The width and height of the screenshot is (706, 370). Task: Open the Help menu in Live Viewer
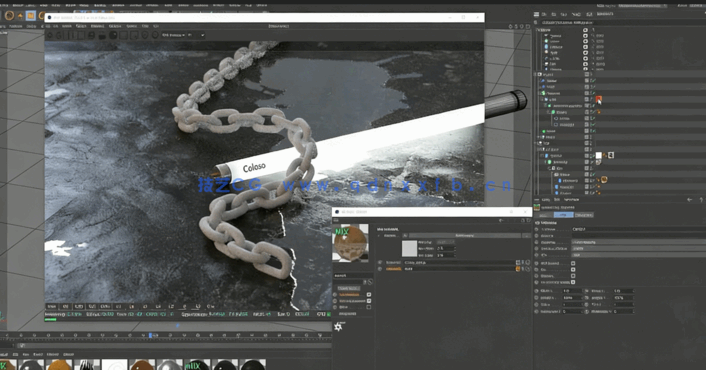click(145, 27)
